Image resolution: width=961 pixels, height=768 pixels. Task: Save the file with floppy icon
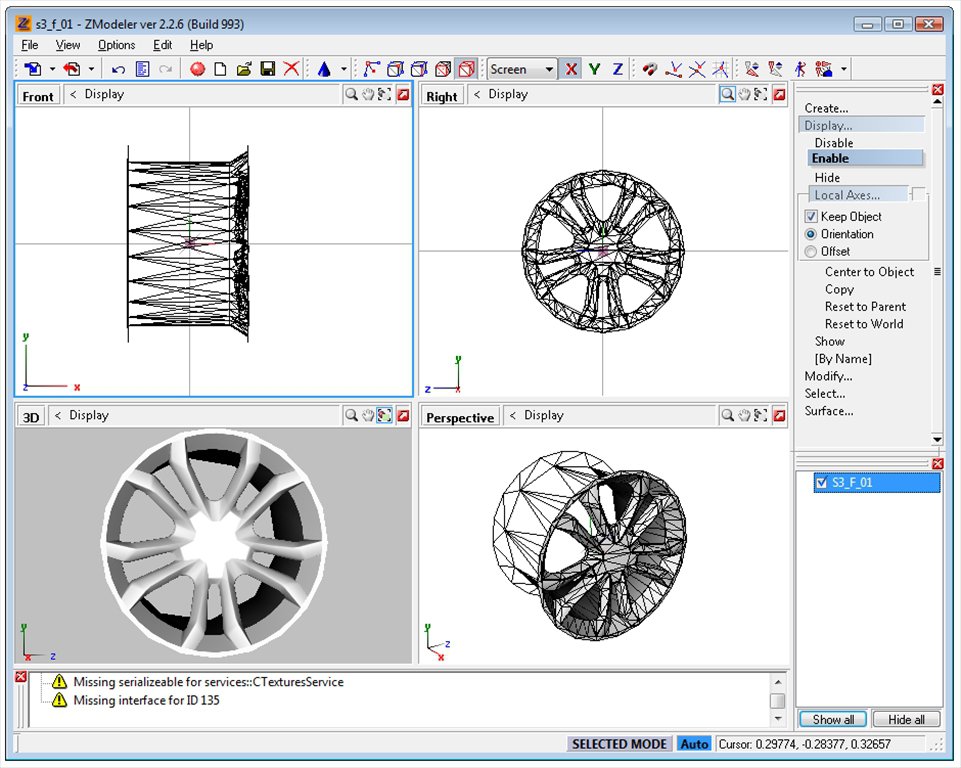click(267, 69)
